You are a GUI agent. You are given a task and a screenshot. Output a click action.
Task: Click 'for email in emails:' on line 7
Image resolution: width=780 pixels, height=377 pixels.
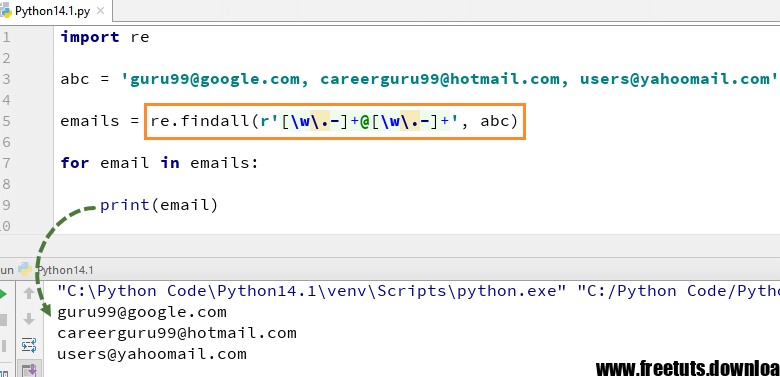pyautogui.click(x=159, y=163)
